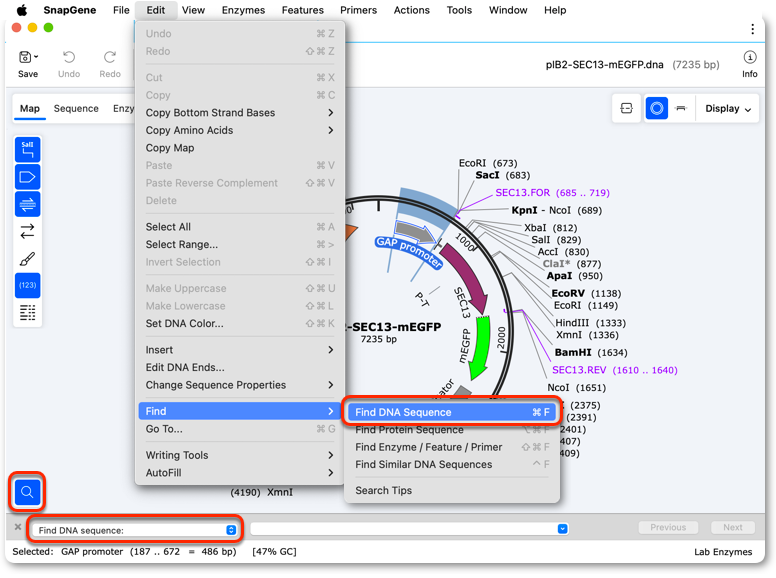This screenshot has height=578, width=776.
Task: Open the Enzymes menu
Action: 243,10
